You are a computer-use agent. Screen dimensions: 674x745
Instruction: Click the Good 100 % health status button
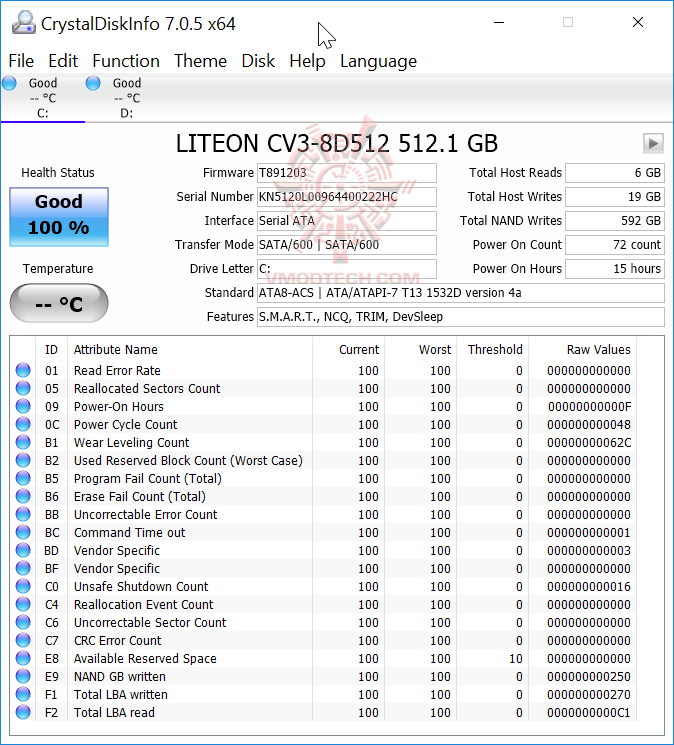coord(59,217)
